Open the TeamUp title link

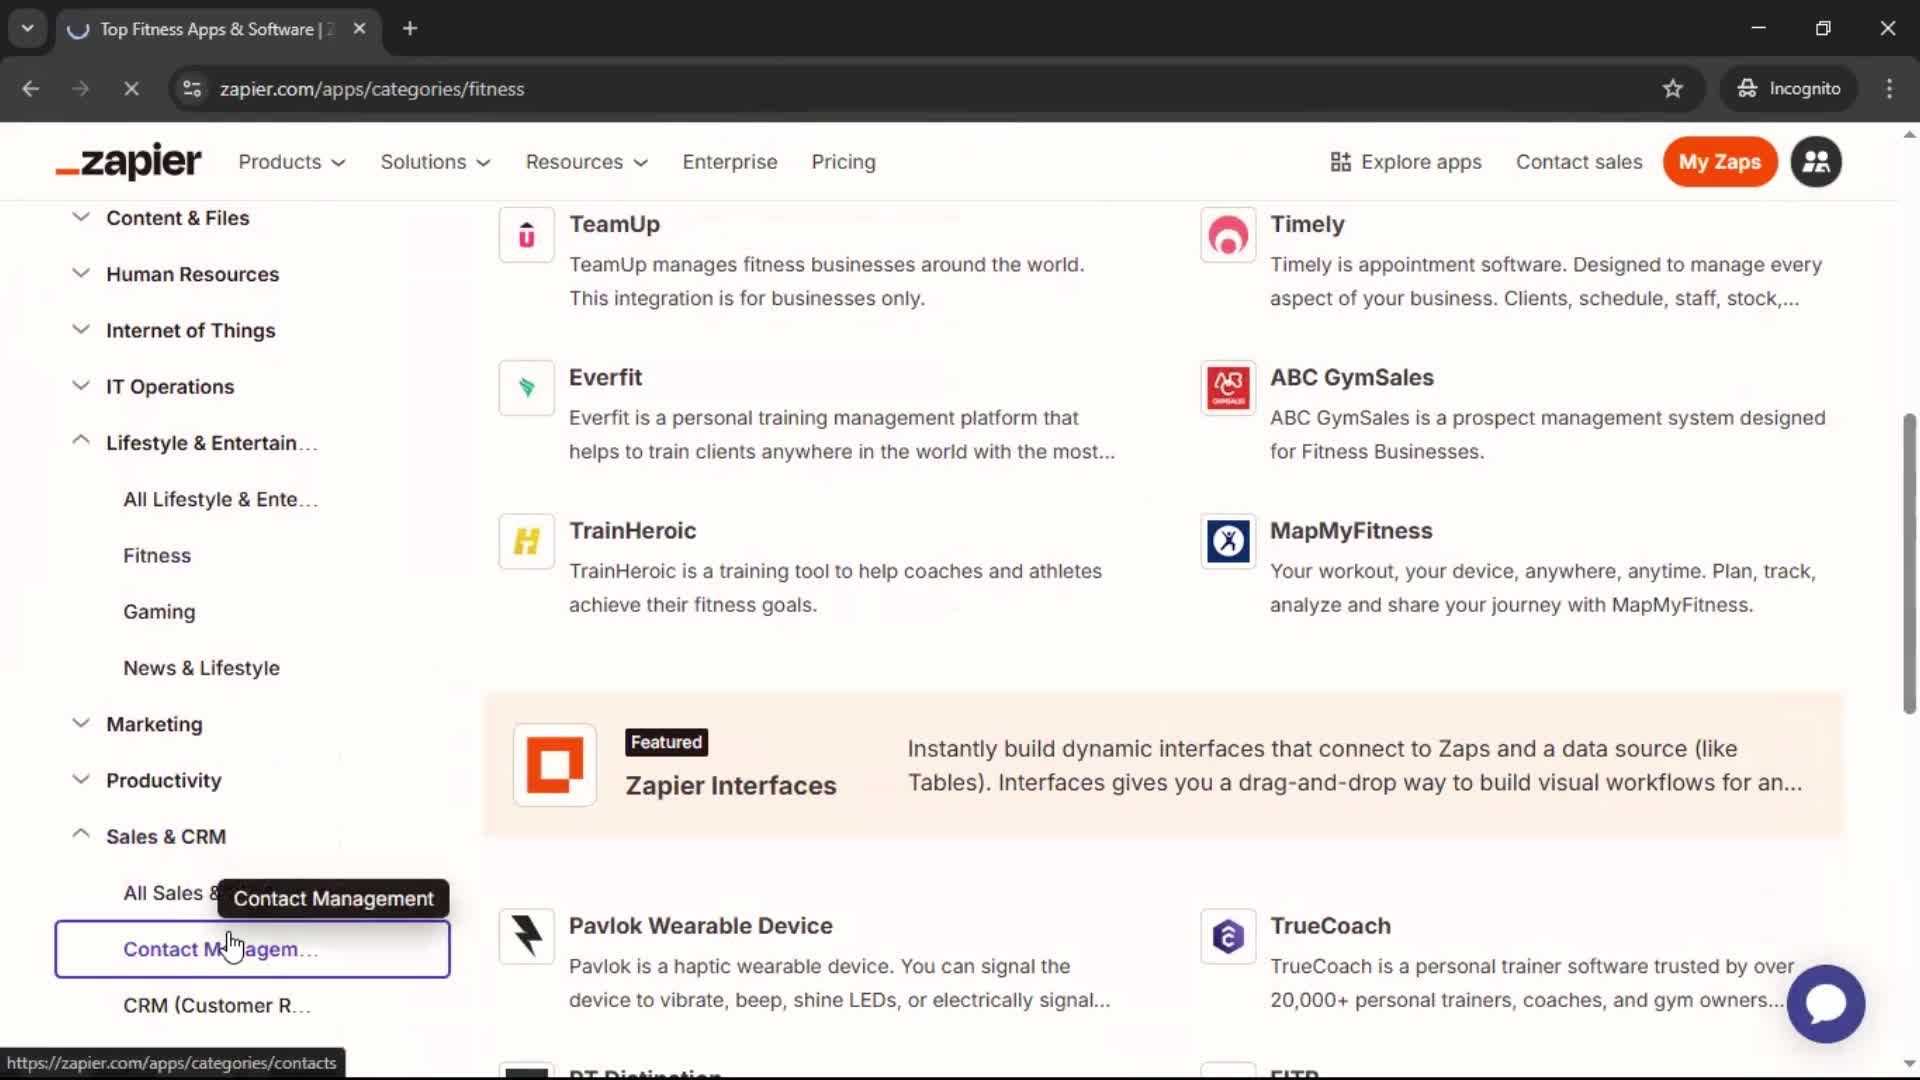(x=614, y=224)
